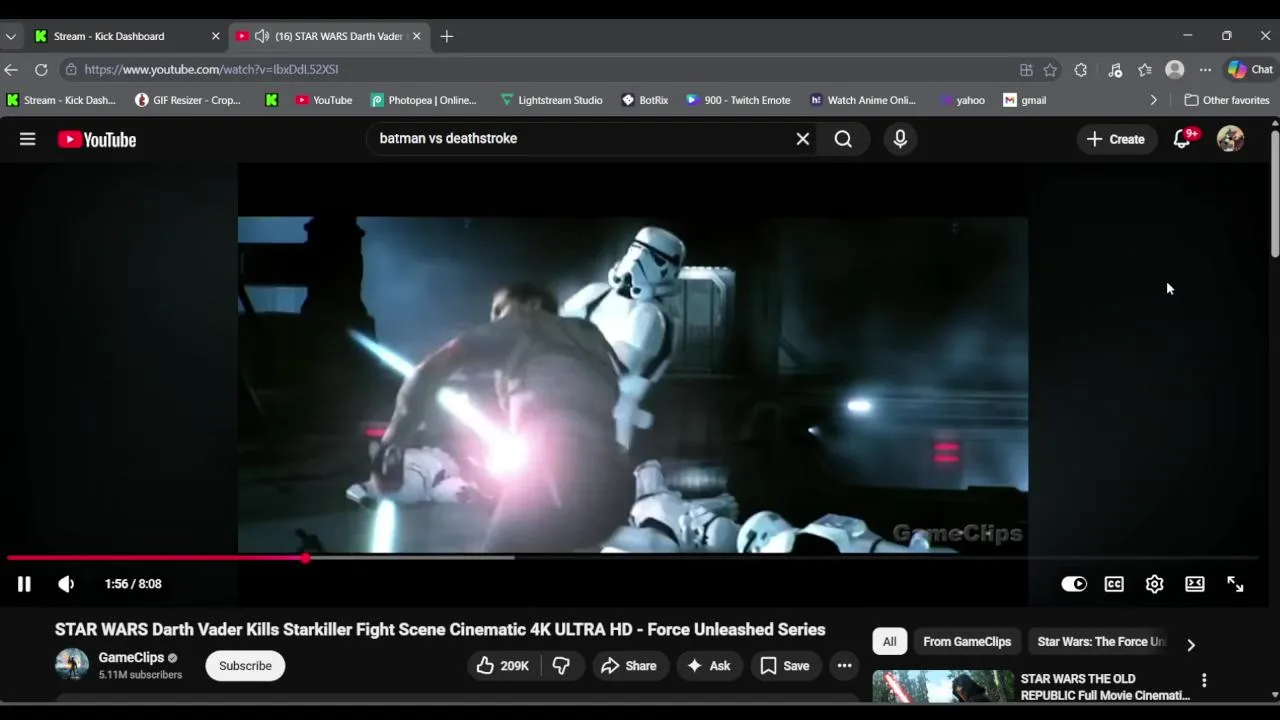Open the GameClips channel avatar

(72, 664)
